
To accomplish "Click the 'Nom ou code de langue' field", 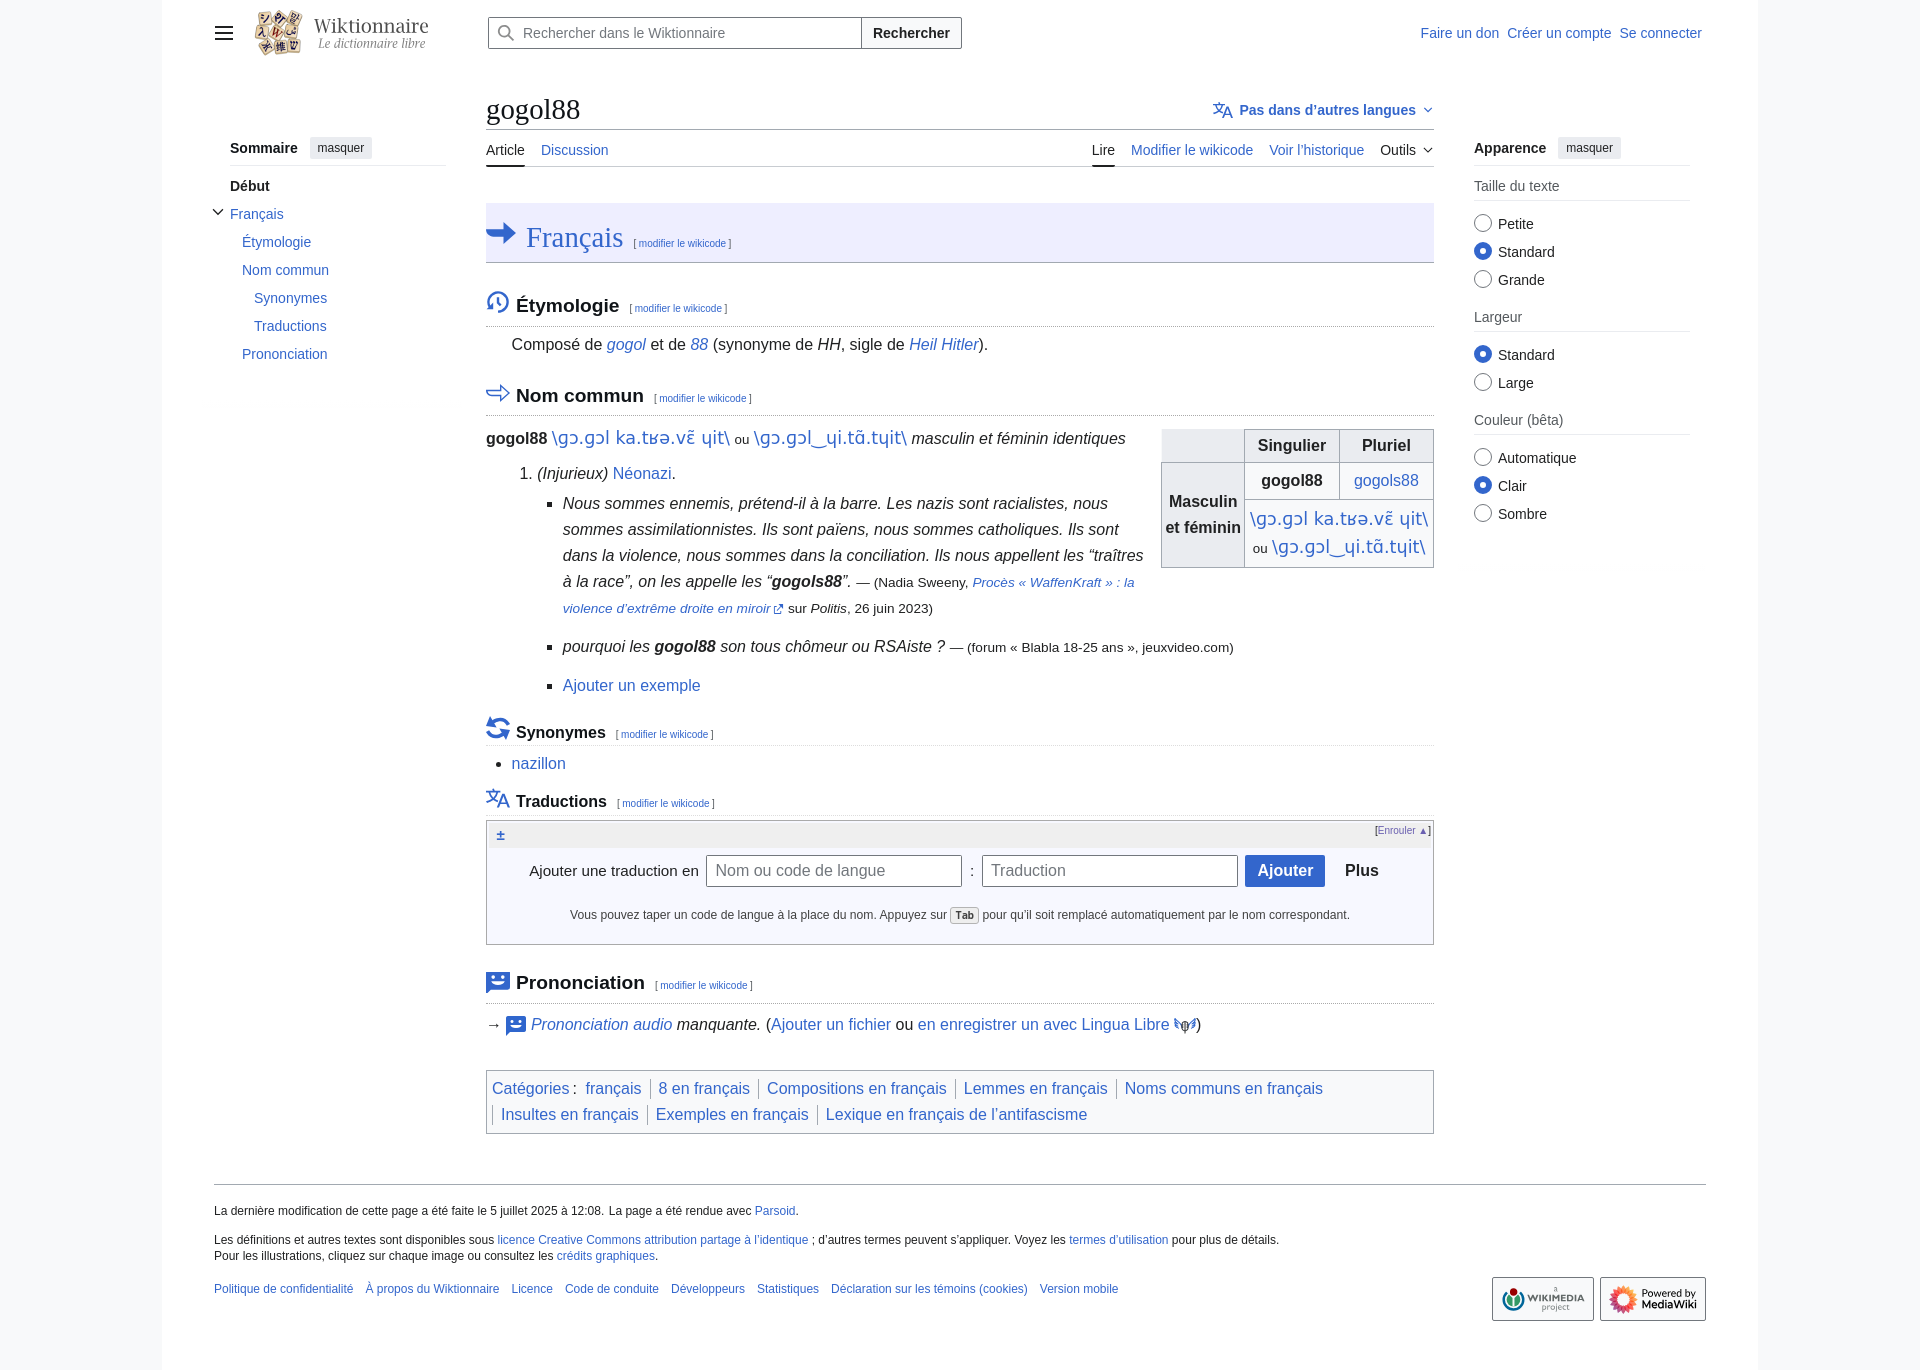I will [833, 871].
